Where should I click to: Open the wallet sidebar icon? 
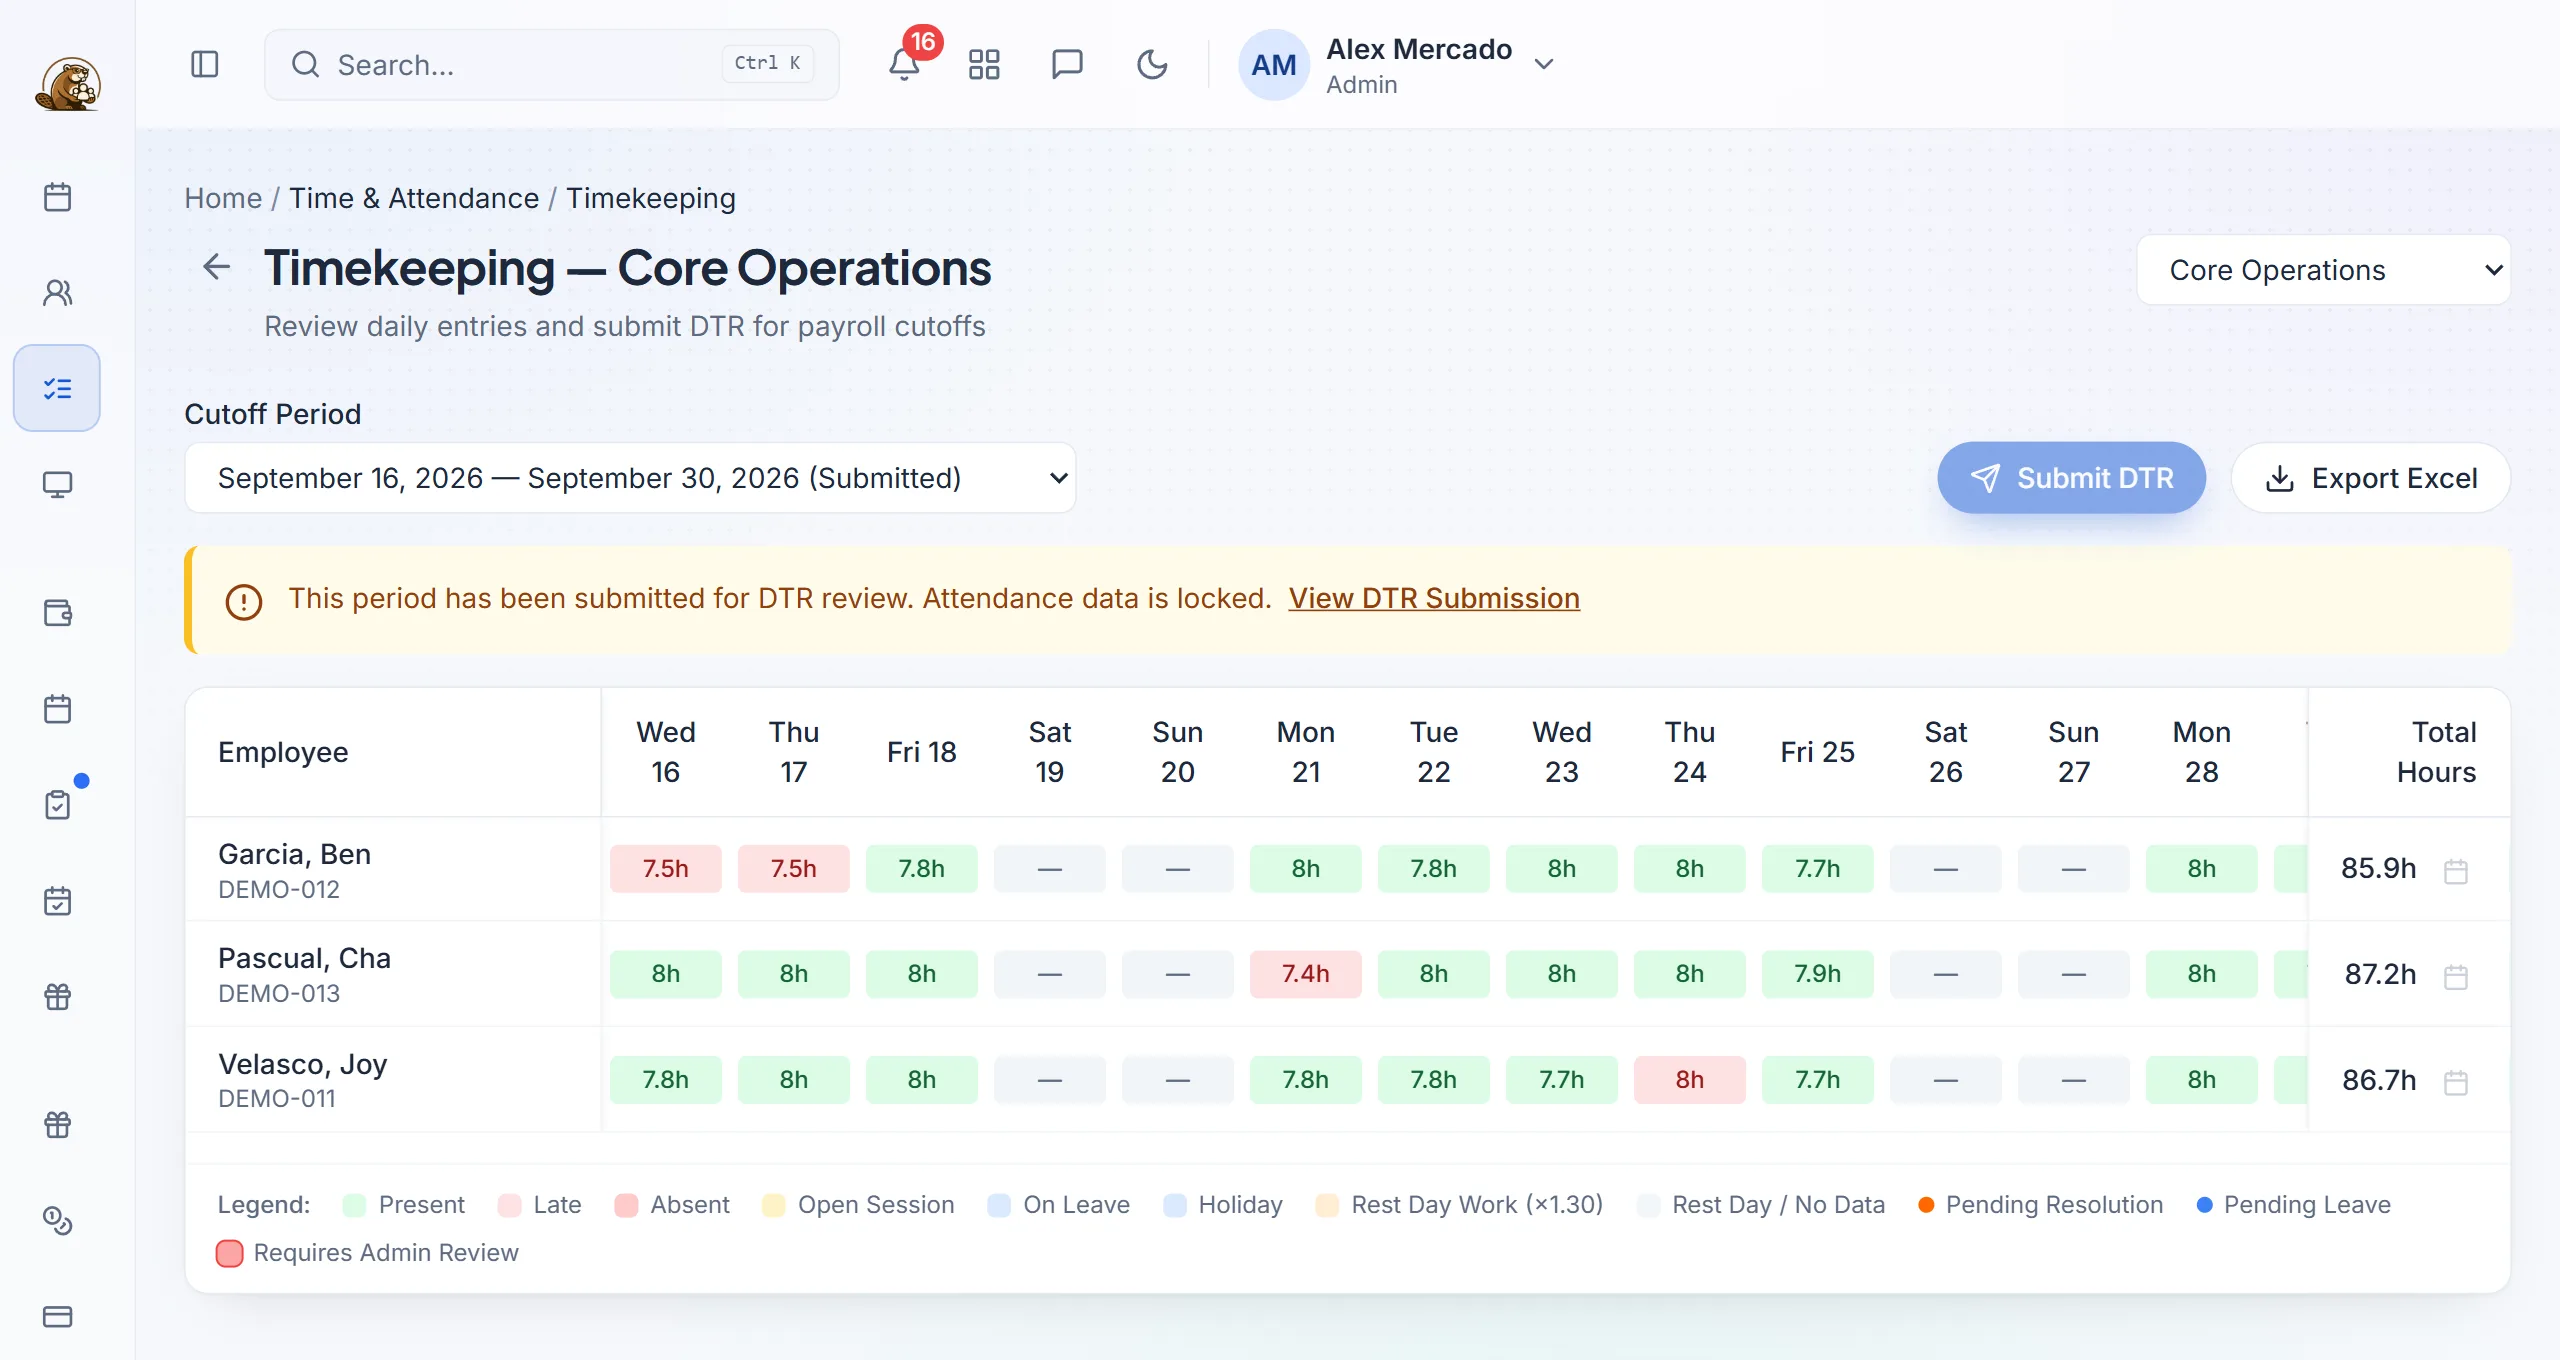[x=58, y=612]
